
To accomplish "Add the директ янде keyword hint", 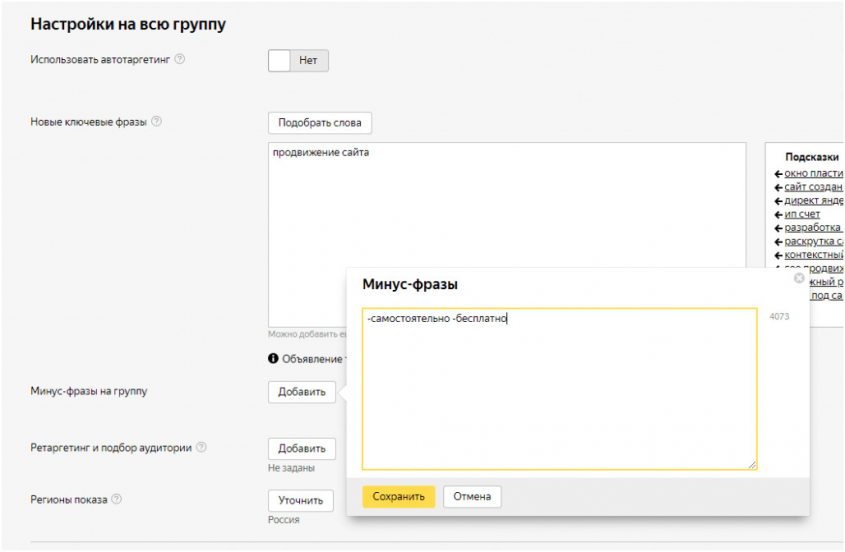I will click(x=812, y=200).
